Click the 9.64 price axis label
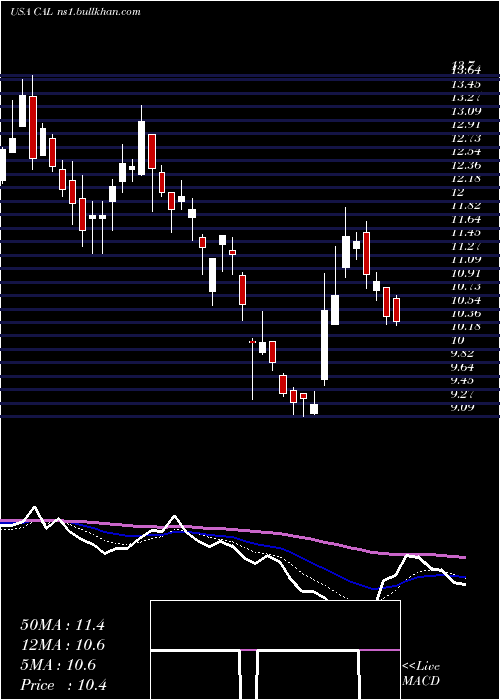The width and height of the screenshot is (500, 700). click(x=464, y=367)
